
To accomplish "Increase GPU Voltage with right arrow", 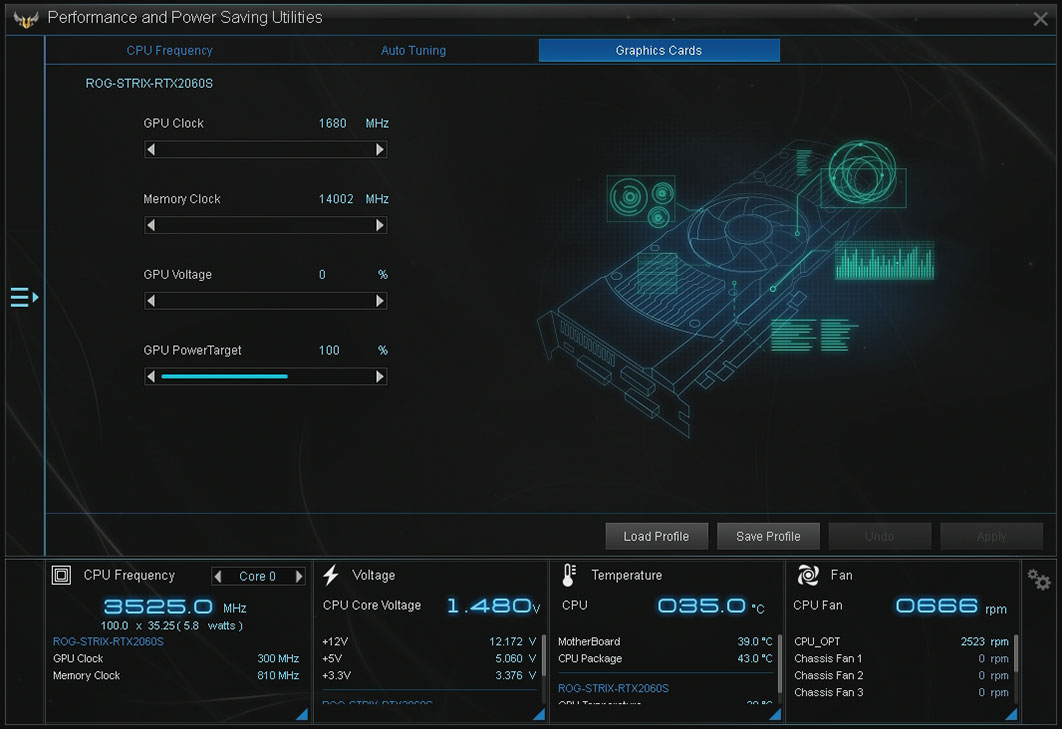I will (380, 301).
